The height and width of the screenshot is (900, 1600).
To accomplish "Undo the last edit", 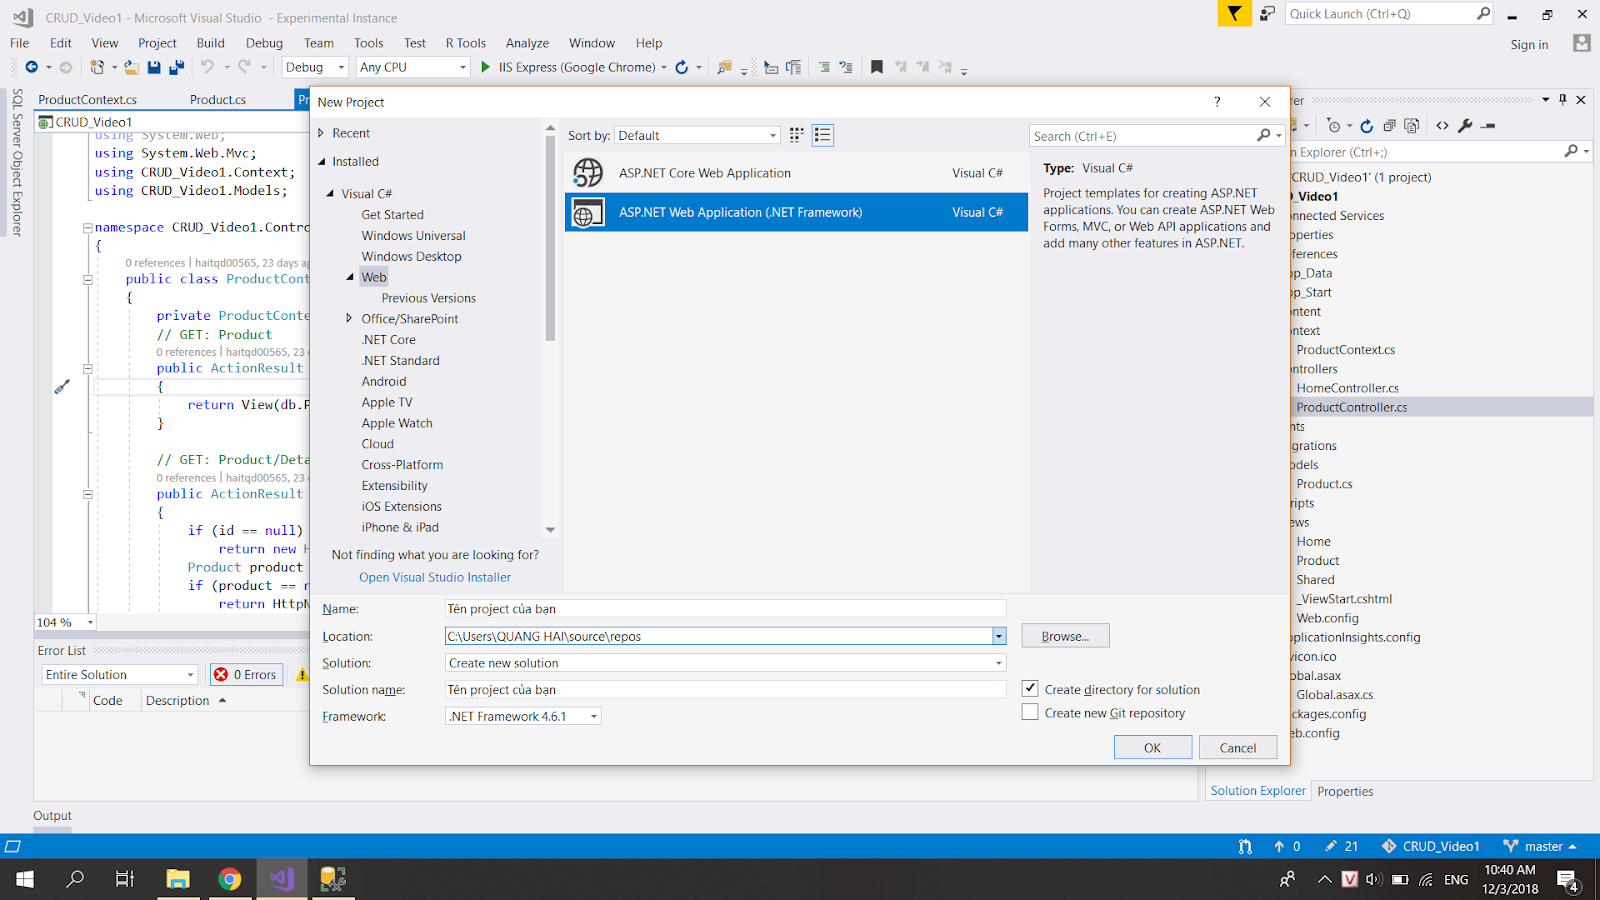I will (x=205, y=67).
